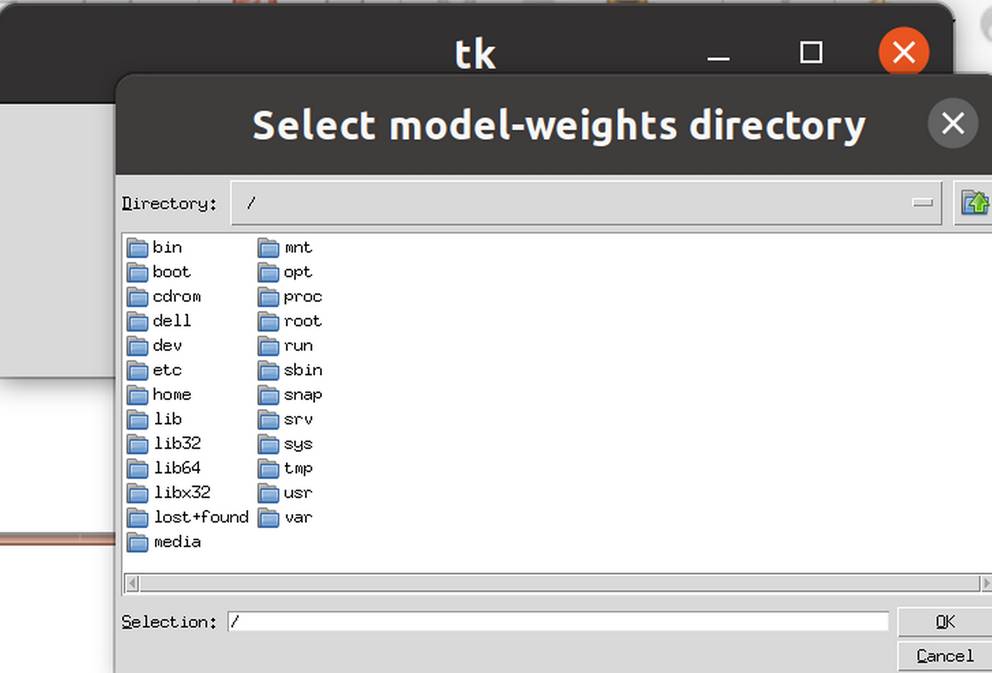The image size is (992, 673).
Task: Select the lost+found folder
Action: 200,517
